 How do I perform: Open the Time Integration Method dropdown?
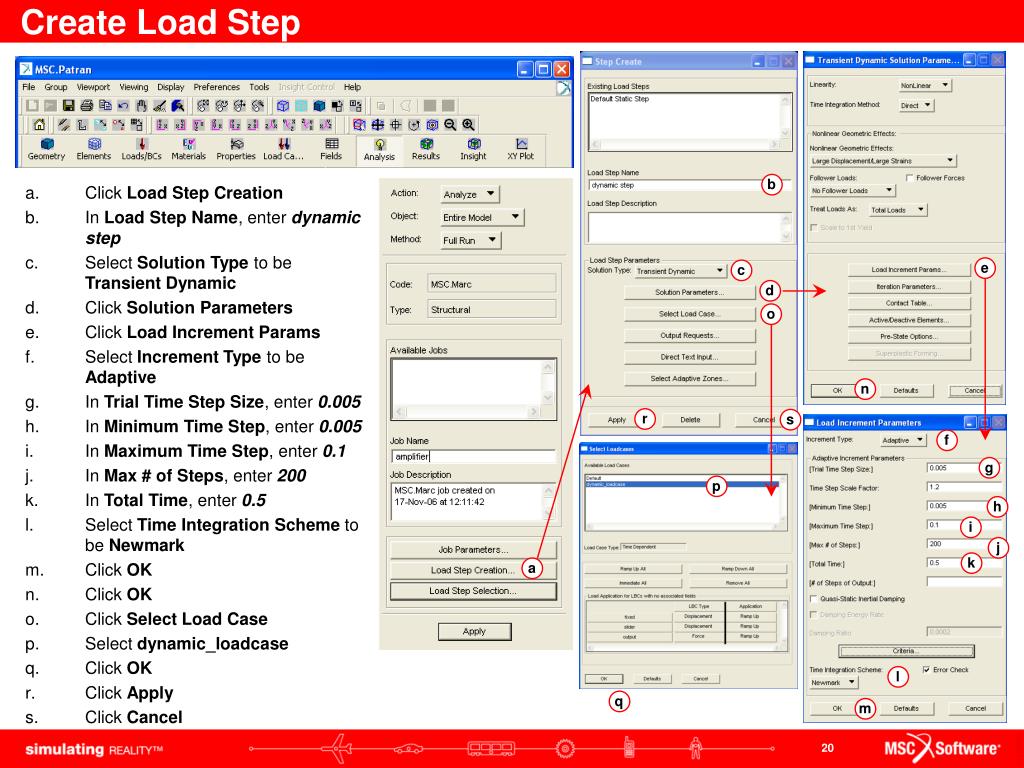click(x=916, y=105)
